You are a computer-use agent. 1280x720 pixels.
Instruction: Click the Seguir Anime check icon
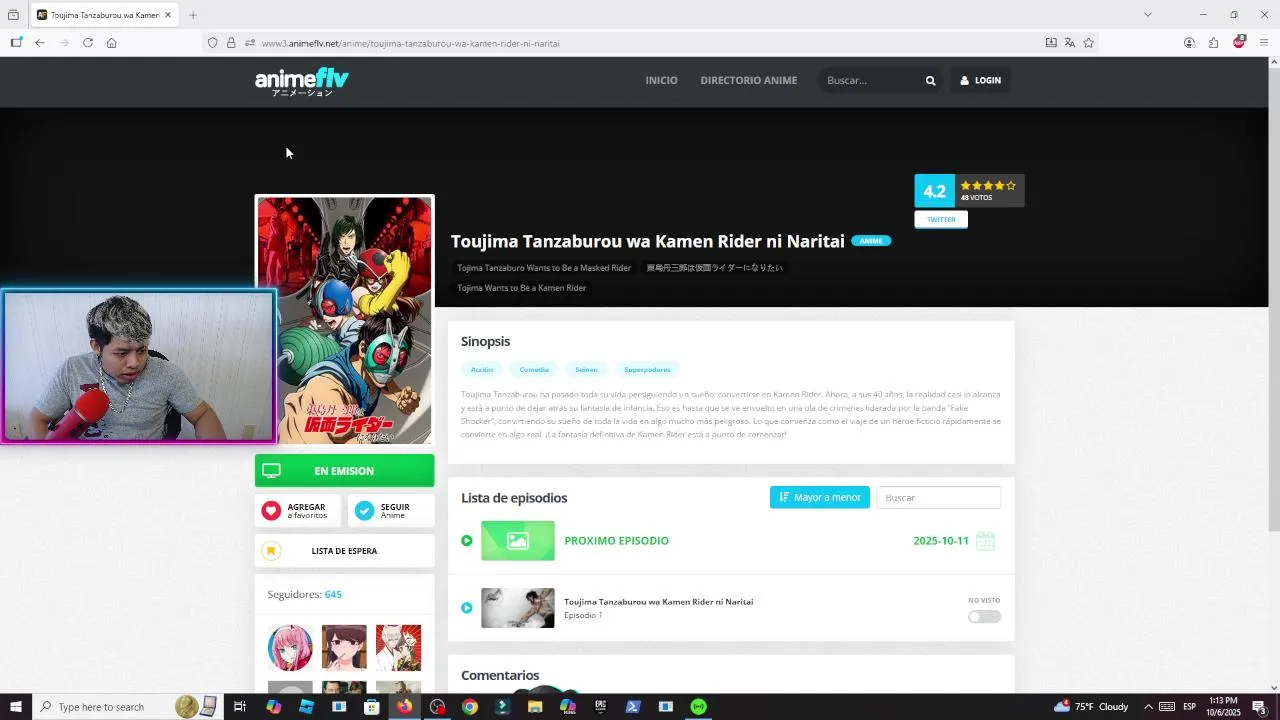(x=364, y=511)
